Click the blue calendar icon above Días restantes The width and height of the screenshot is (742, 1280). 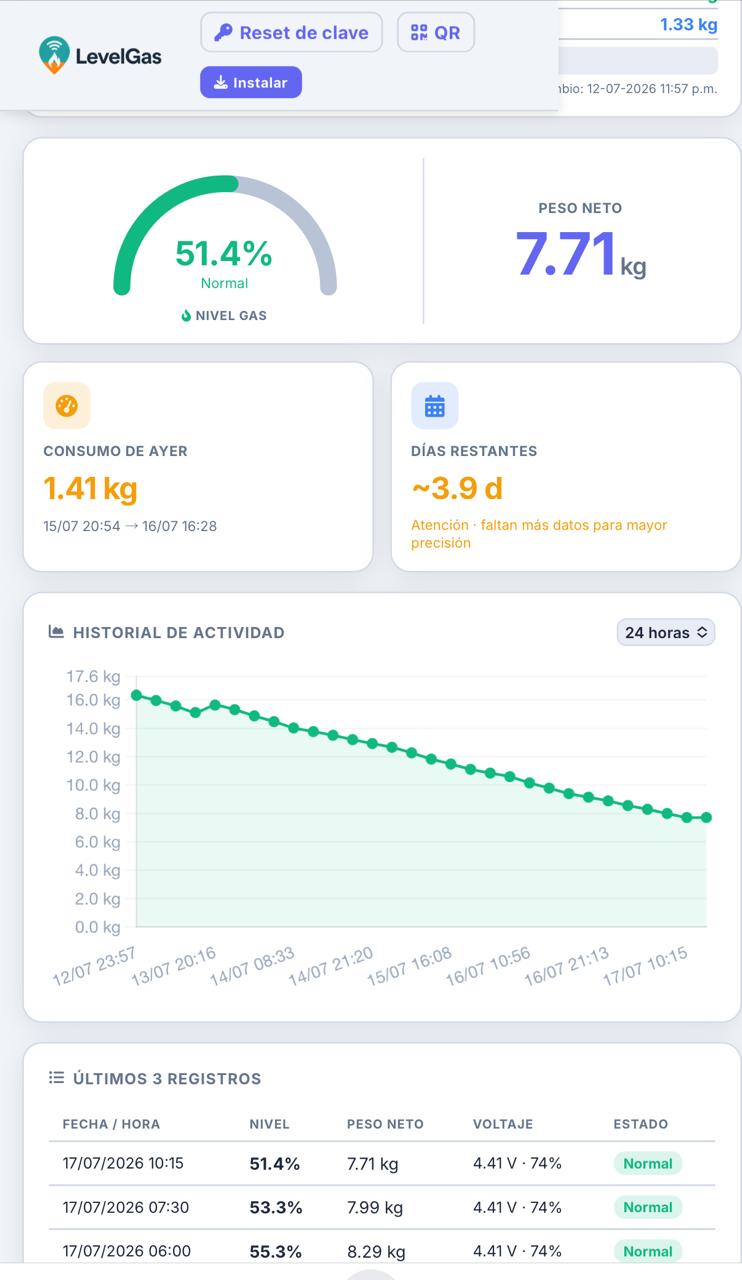(435, 406)
